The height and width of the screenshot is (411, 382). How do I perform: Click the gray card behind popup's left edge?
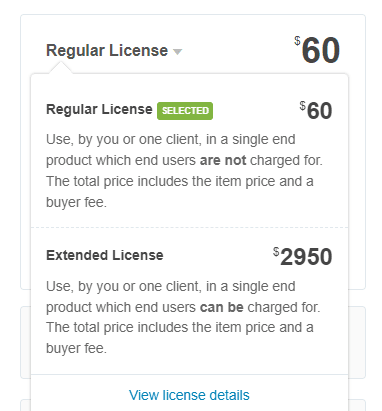[x=25, y=343]
